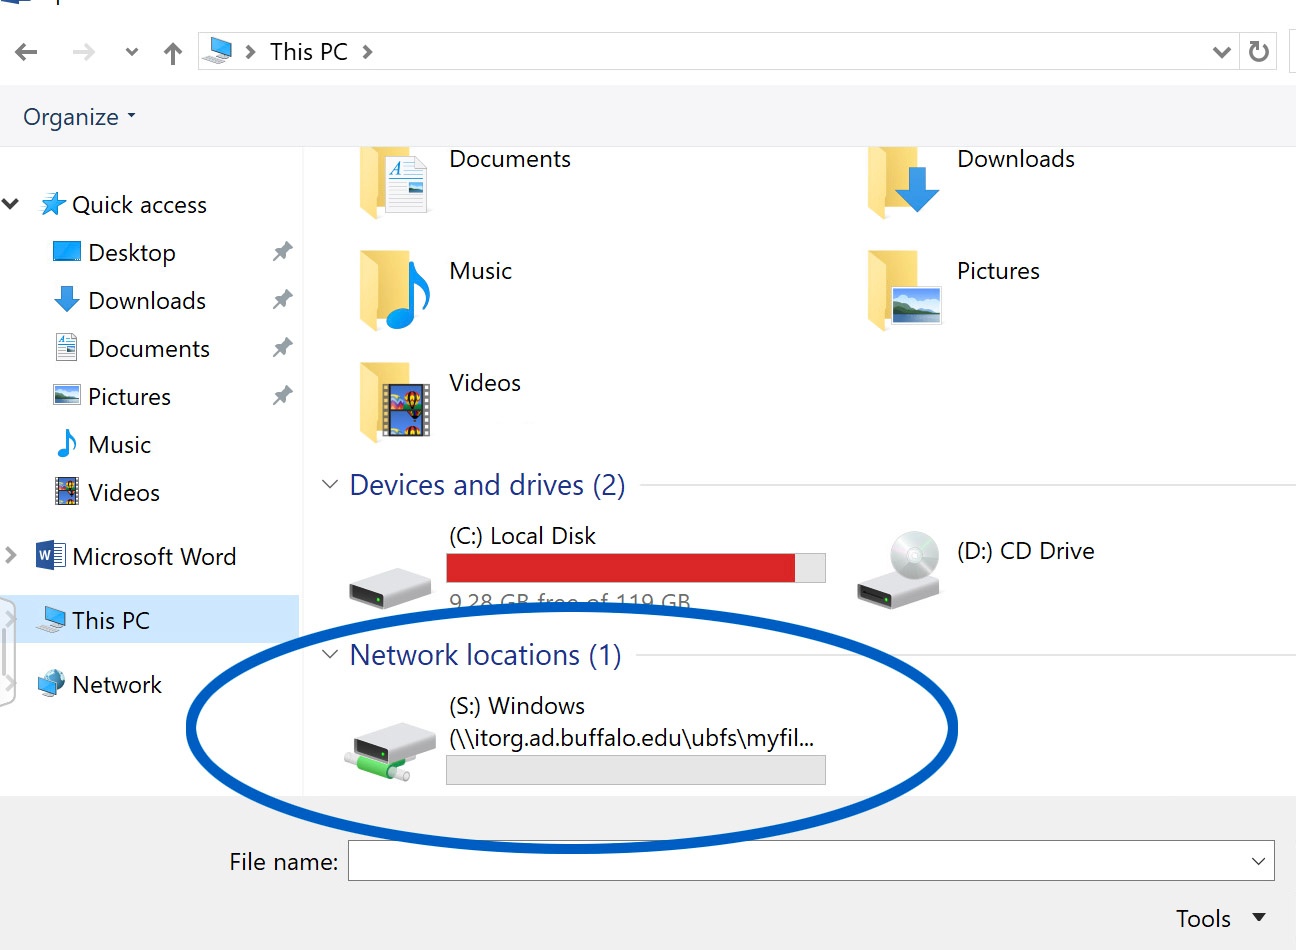Select Microsoft Word in sidebar
The height and width of the screenshot is (950, 1296).
coord(153,557)
